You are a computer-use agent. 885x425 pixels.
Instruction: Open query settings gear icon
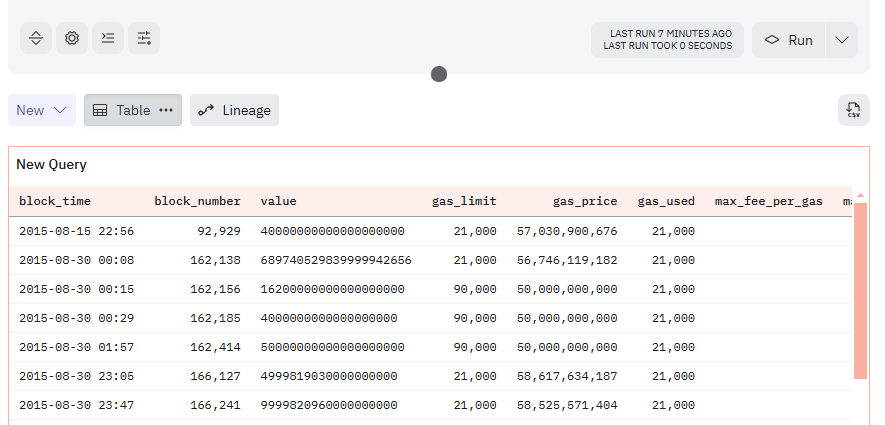pyautogui.click(x=72, y=38)
